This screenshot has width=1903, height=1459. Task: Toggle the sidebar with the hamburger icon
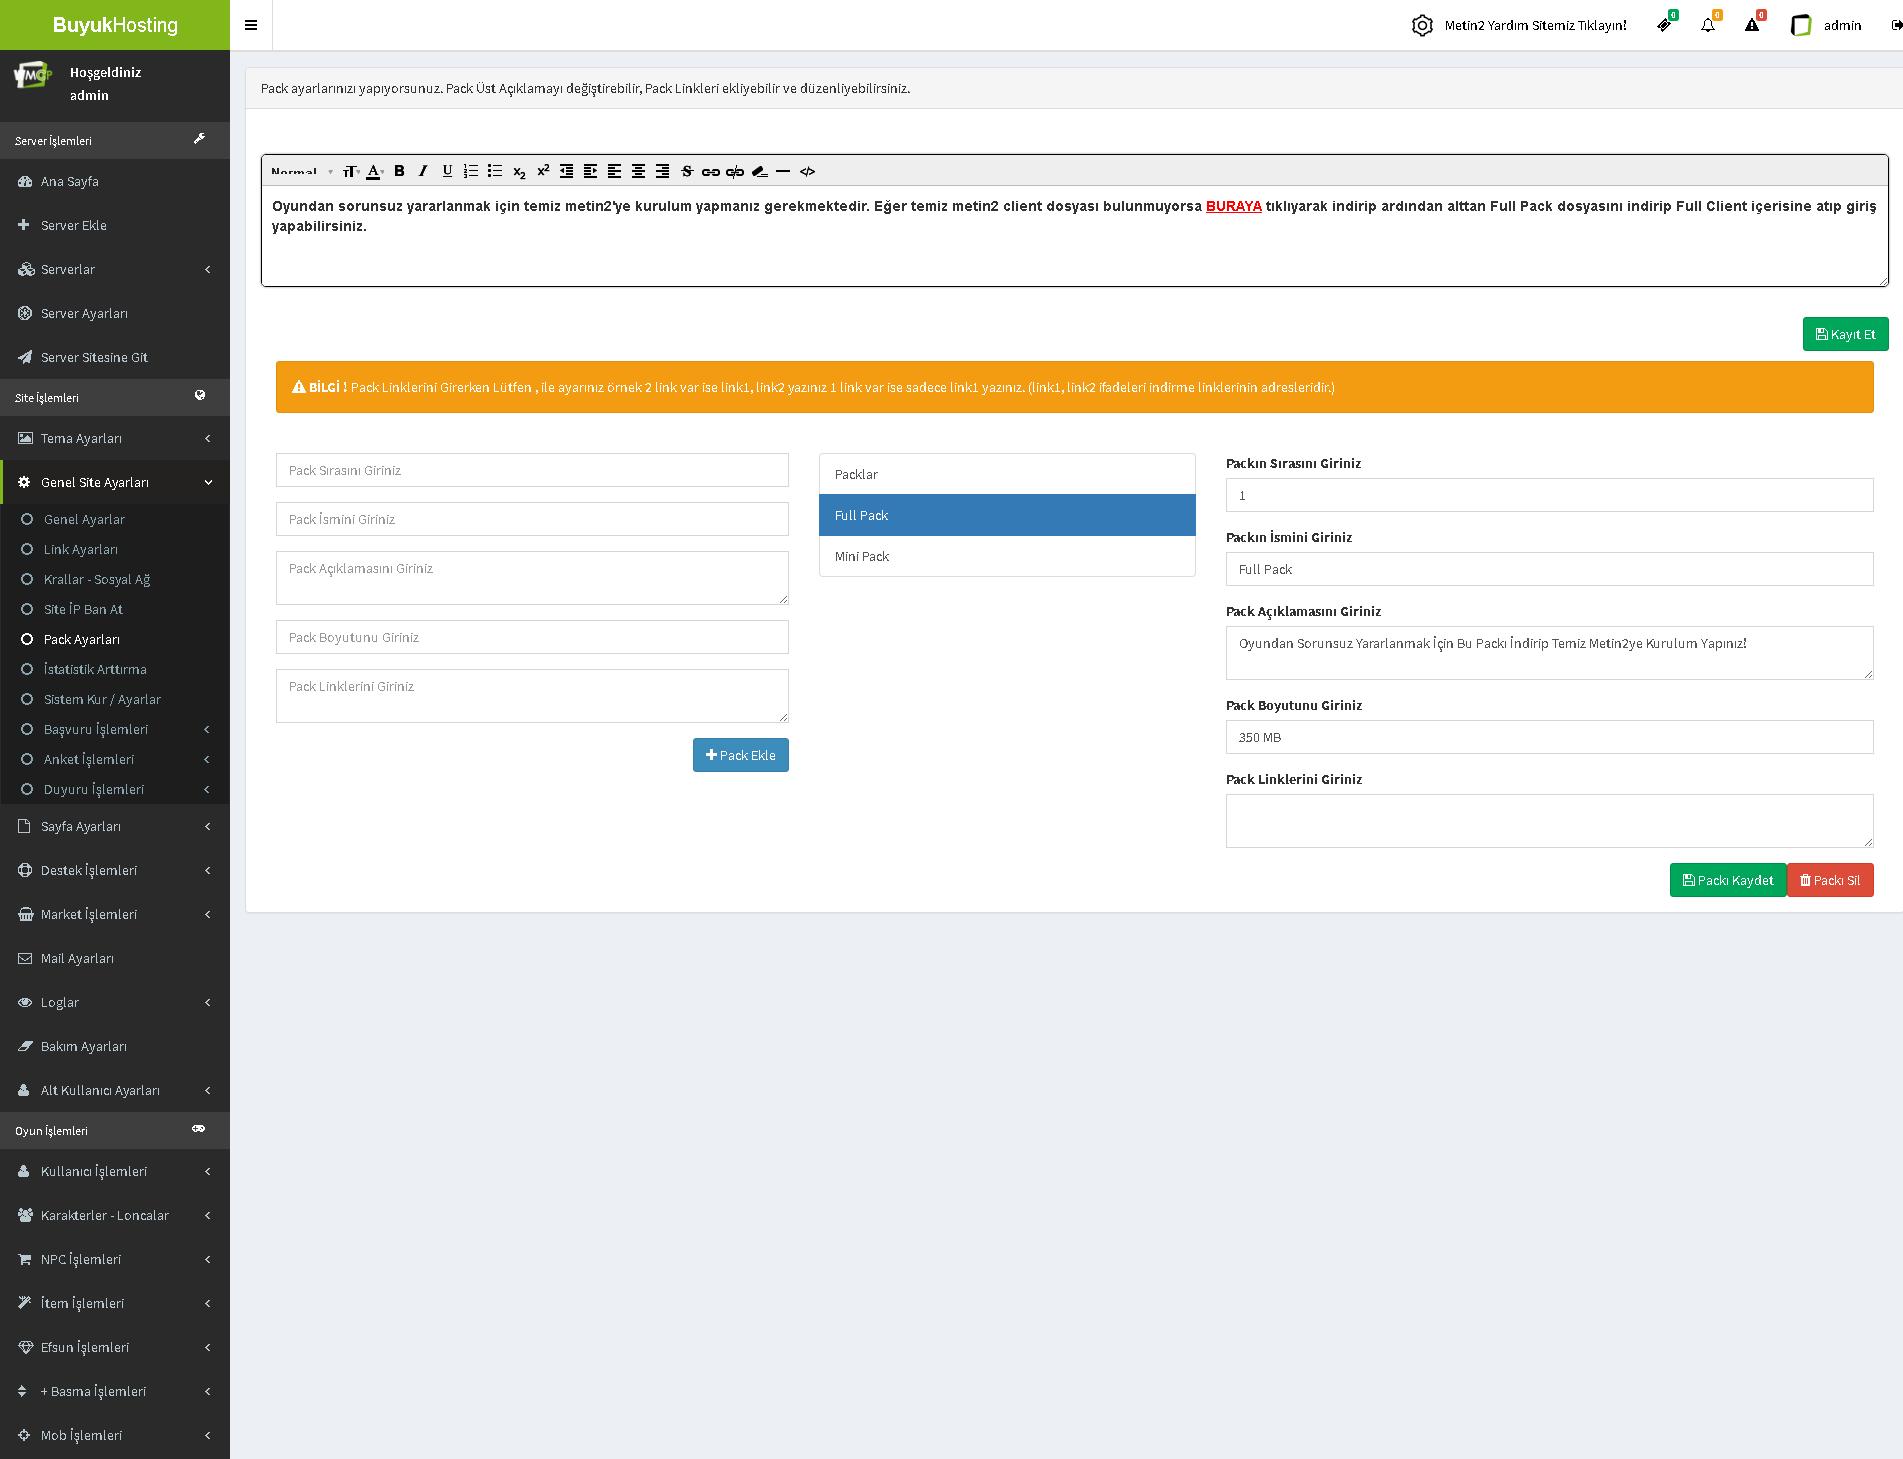pos(251,25)
